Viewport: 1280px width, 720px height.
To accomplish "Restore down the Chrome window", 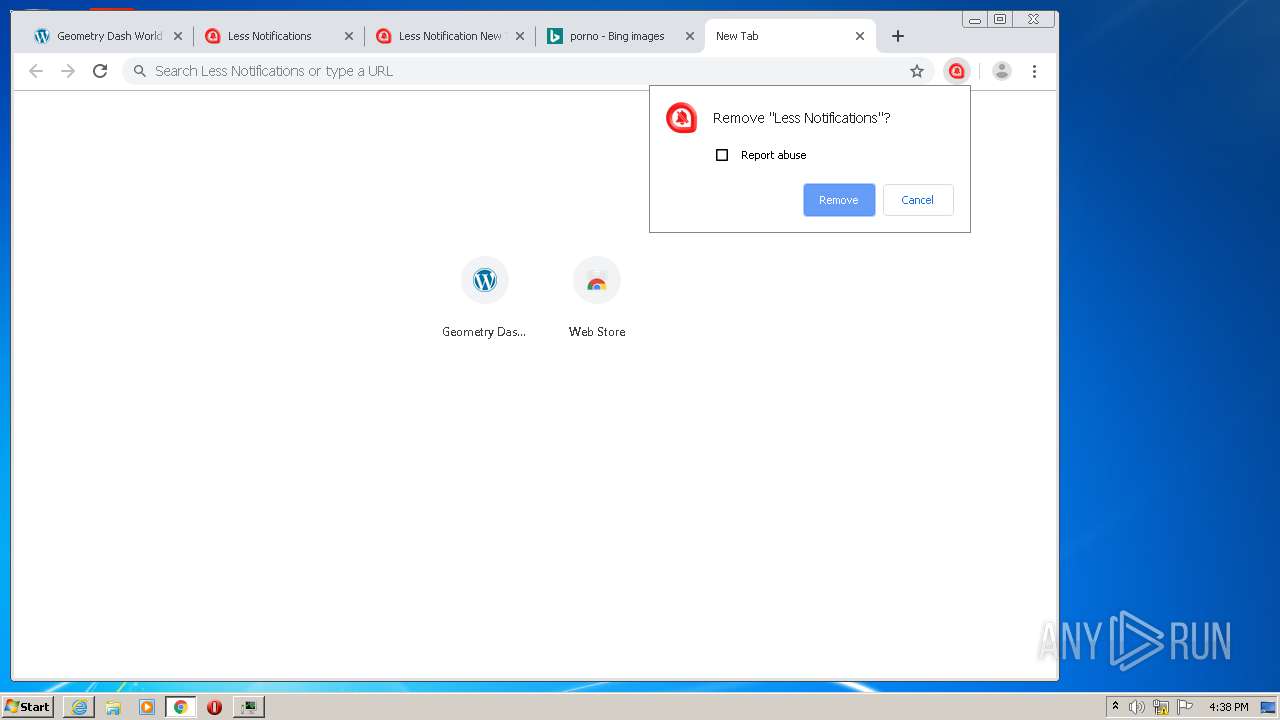I will 1000,19.
